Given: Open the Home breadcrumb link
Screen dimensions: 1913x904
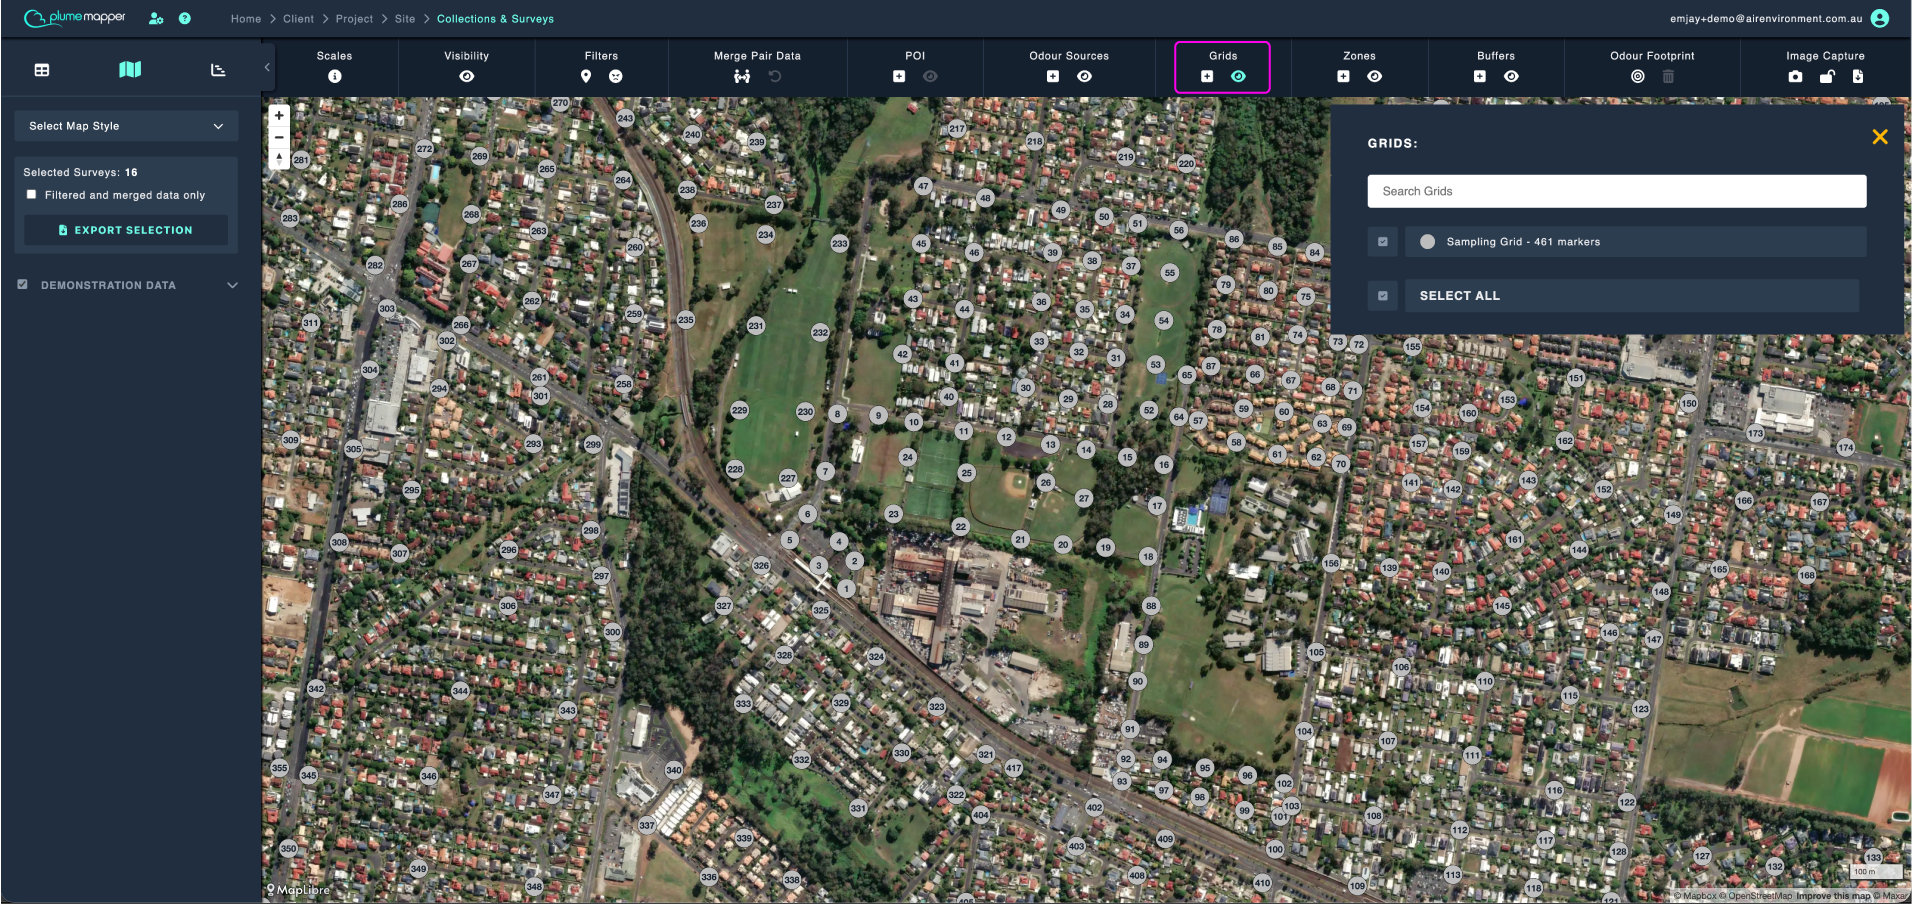Looking at the screenshot, I should click(246, 19).
